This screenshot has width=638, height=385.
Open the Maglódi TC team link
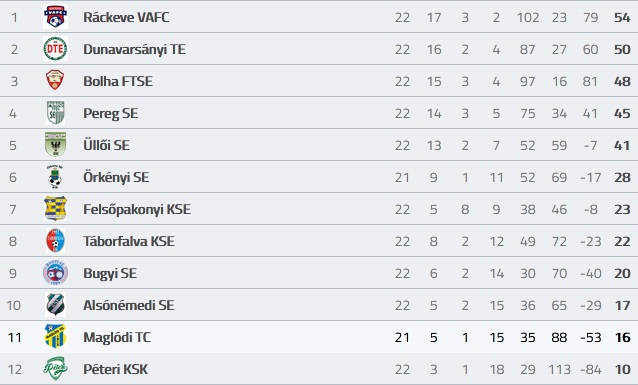117,337
